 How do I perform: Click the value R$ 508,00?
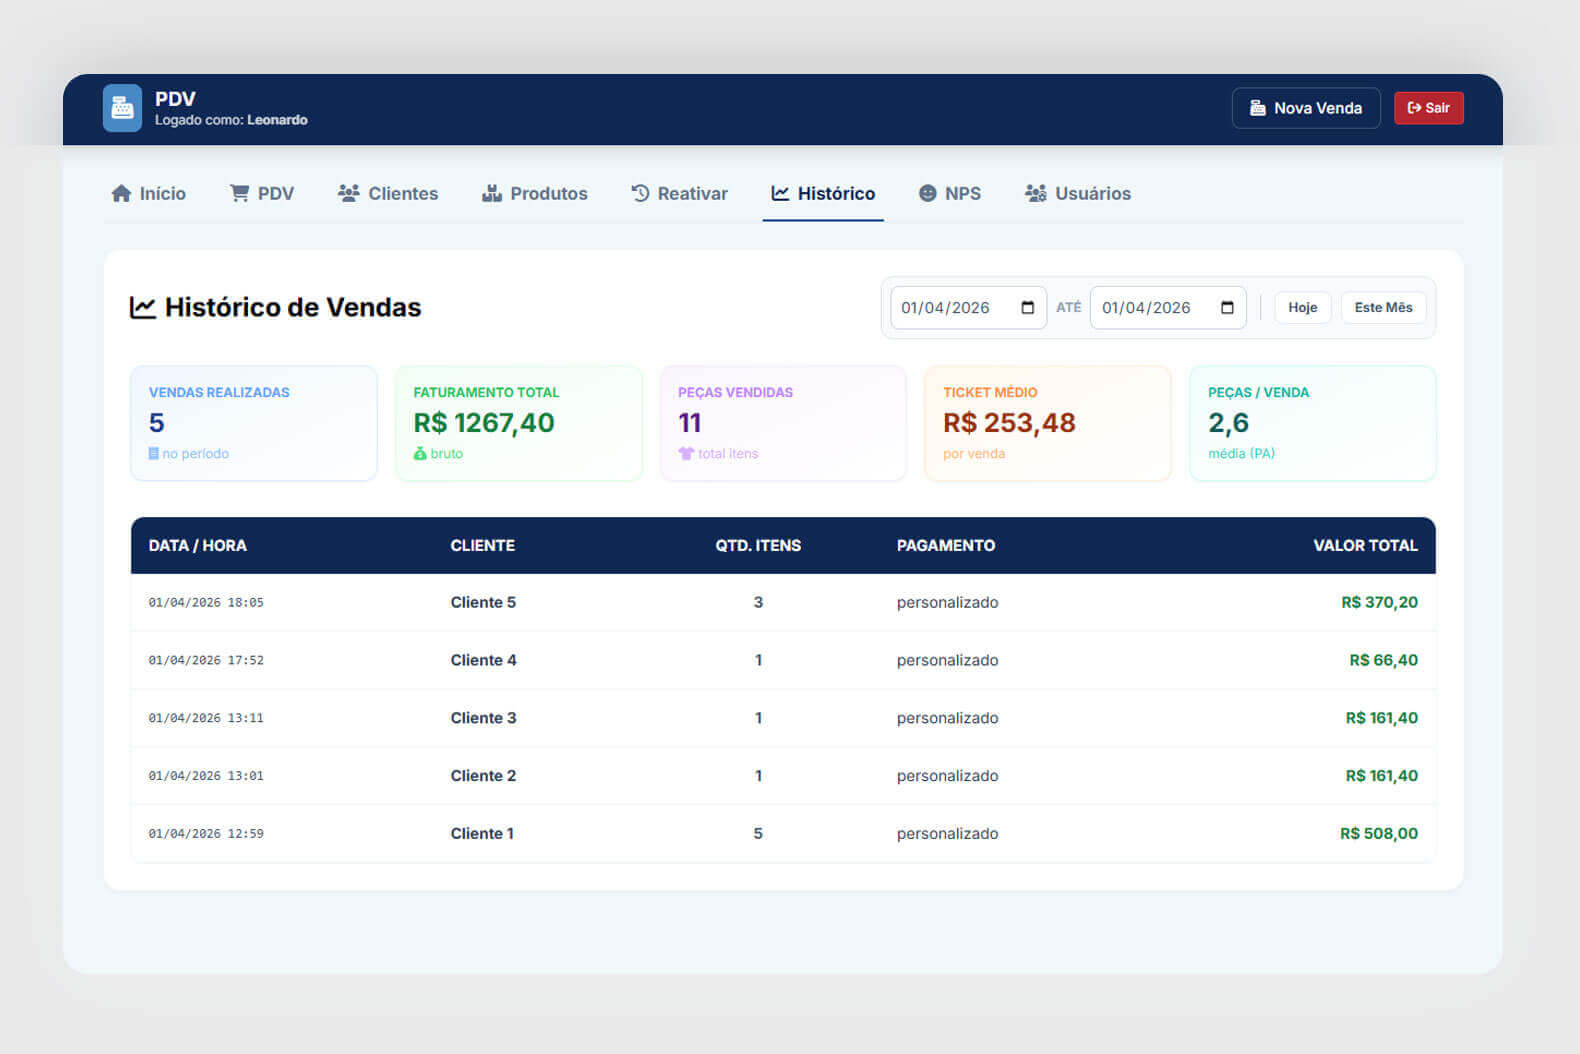(x=1379, y=834)
